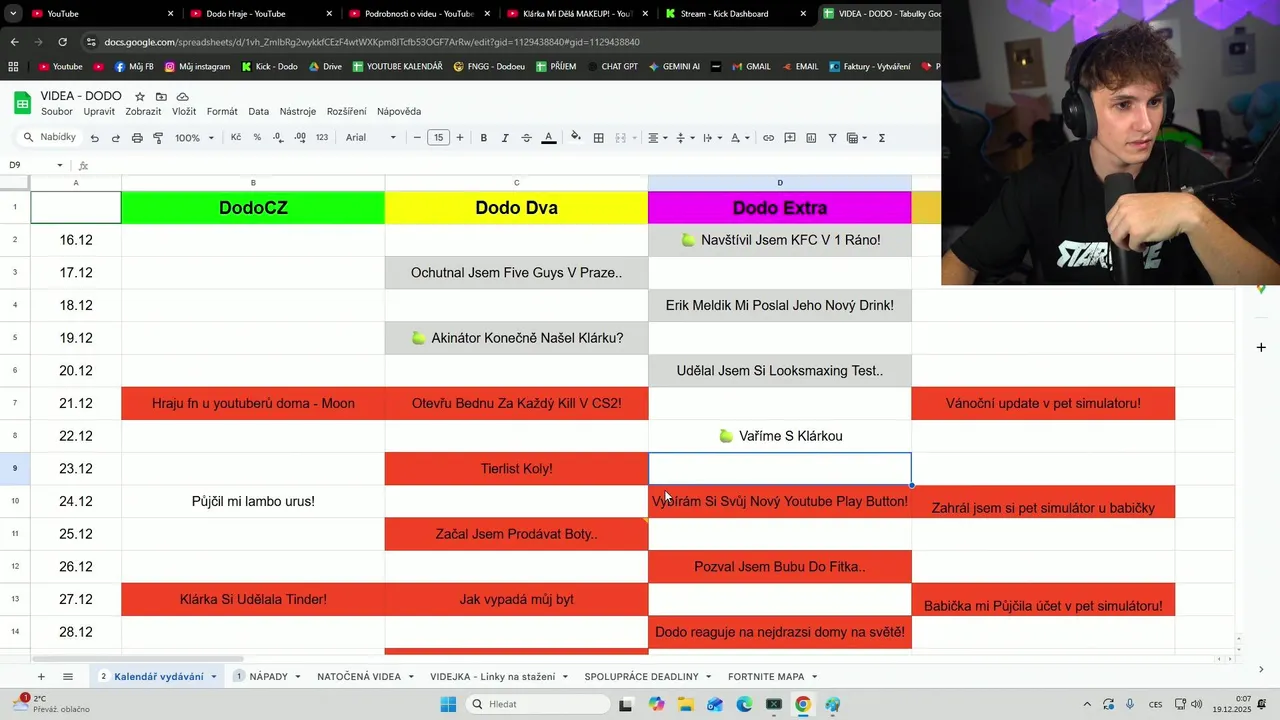
Task: Add a new sheet with plus
Action: pos(41,677)
